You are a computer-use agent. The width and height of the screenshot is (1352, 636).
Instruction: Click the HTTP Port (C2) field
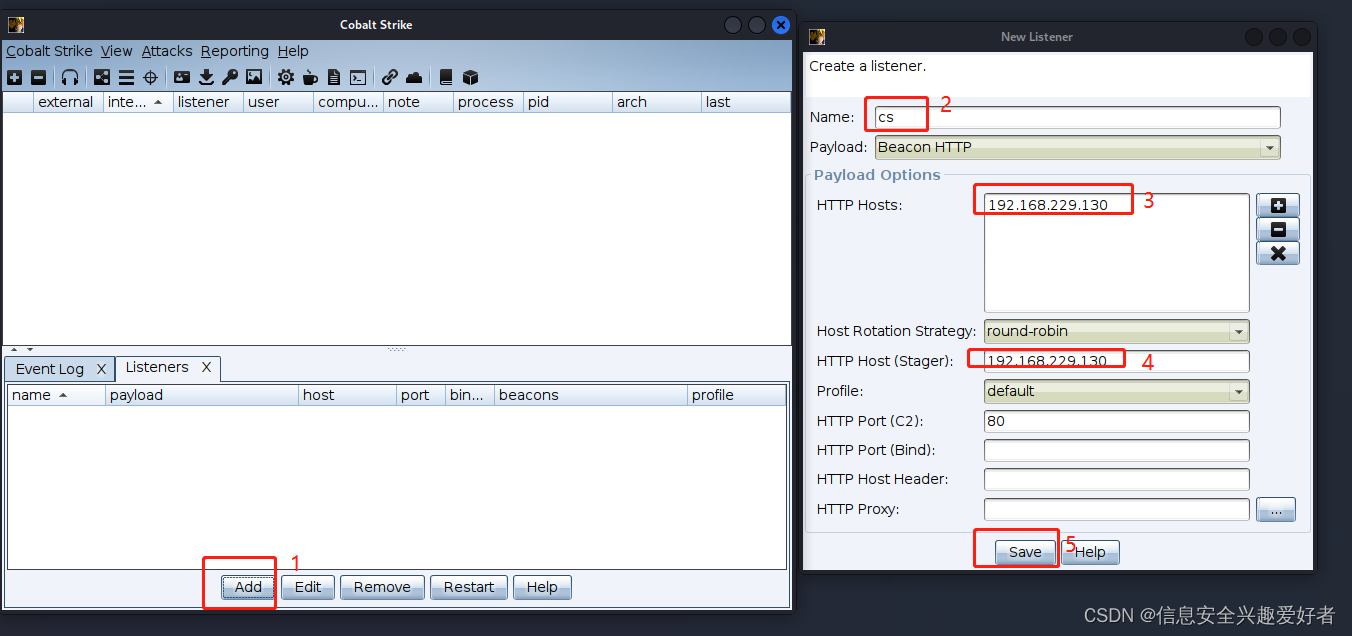pos(1117,421)
